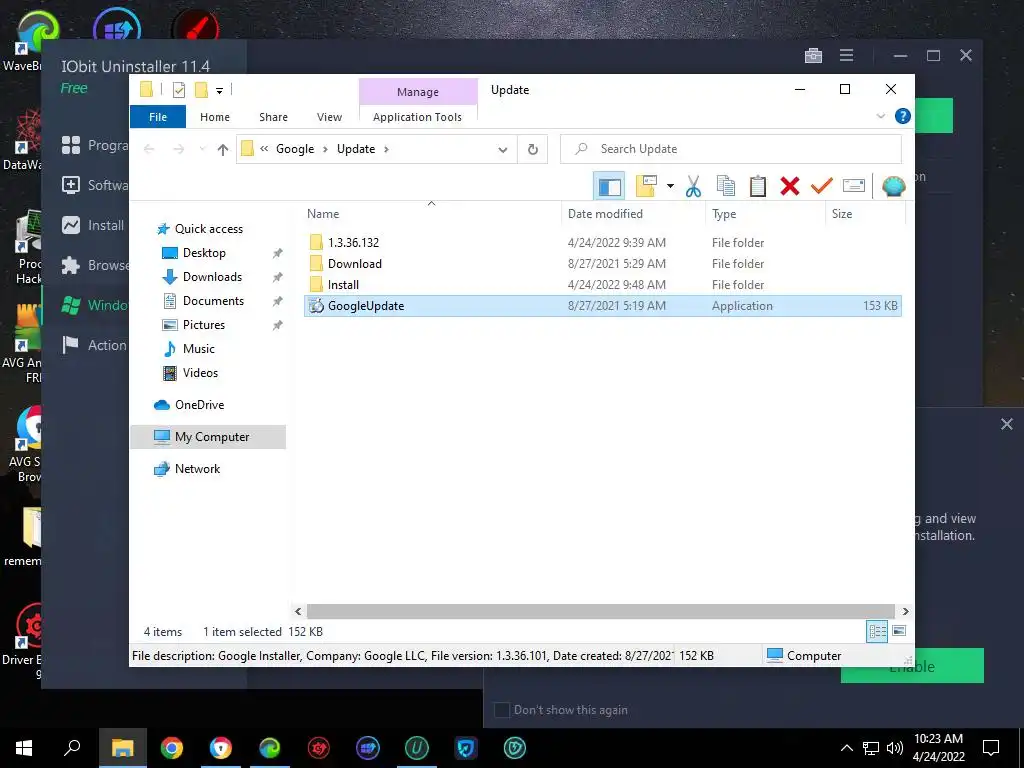Open the New folder dropdown arrow
Viewport: 1024px width, 768px height.
tap(670, 186)
